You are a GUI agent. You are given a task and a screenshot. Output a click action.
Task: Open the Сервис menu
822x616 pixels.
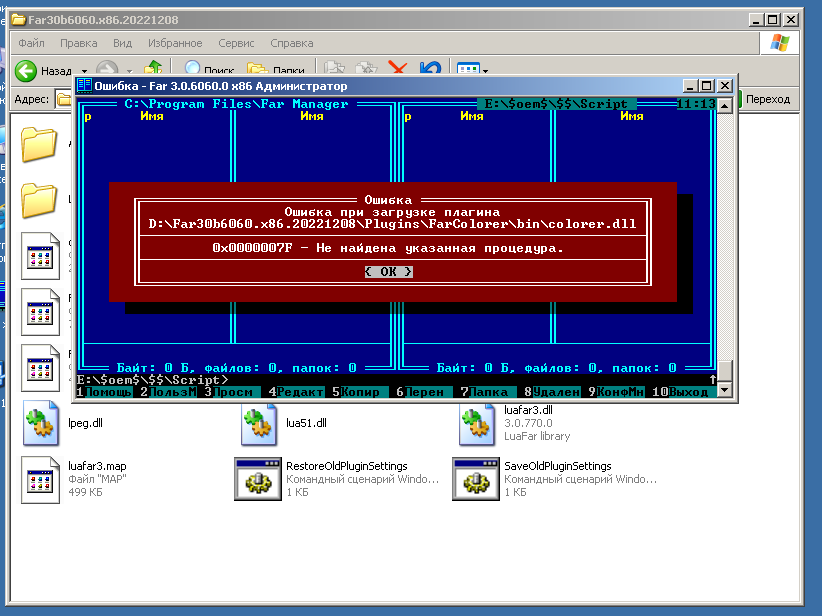tap(236, 43)
